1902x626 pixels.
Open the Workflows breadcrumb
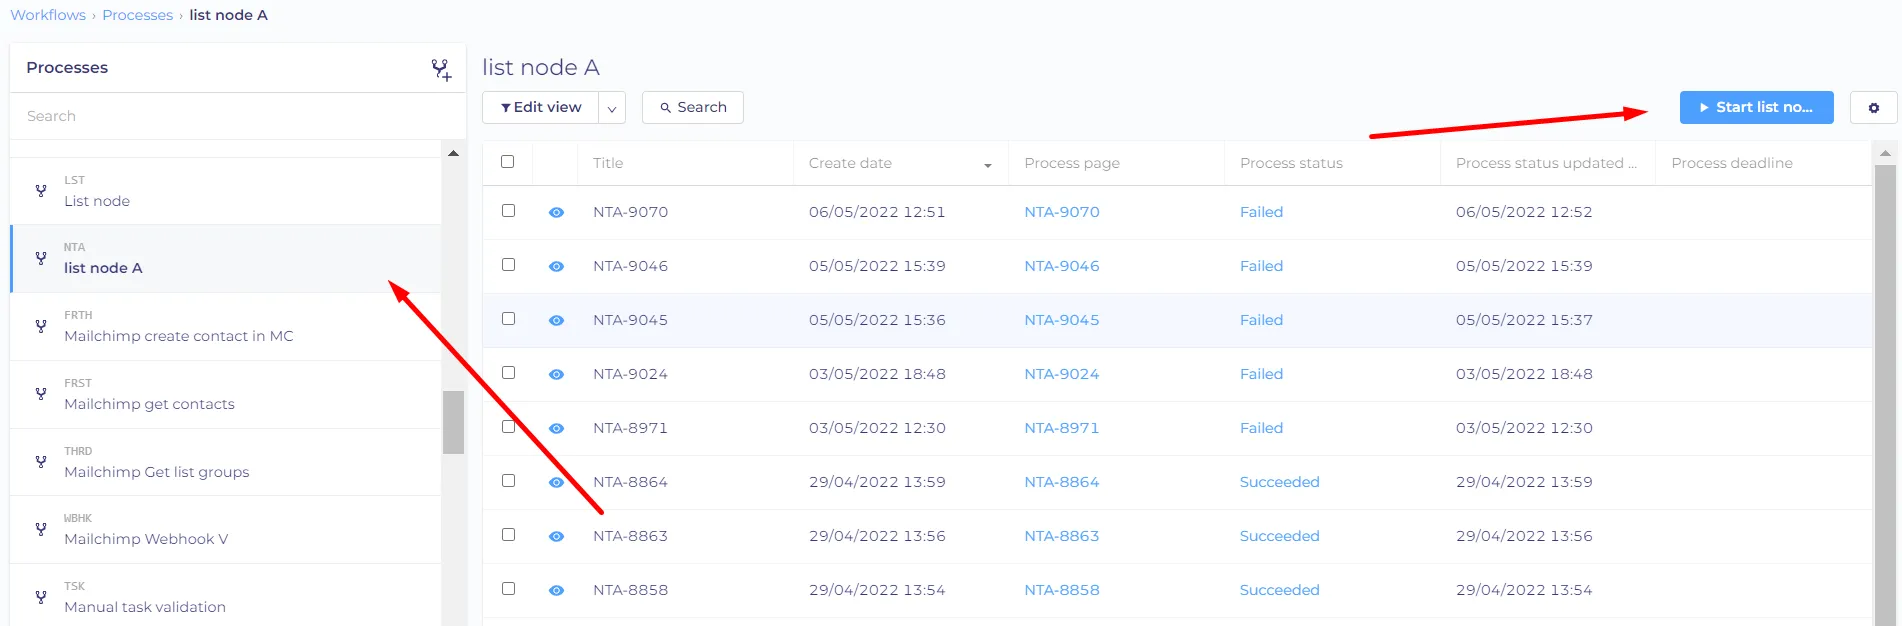[x=48, y=15]
